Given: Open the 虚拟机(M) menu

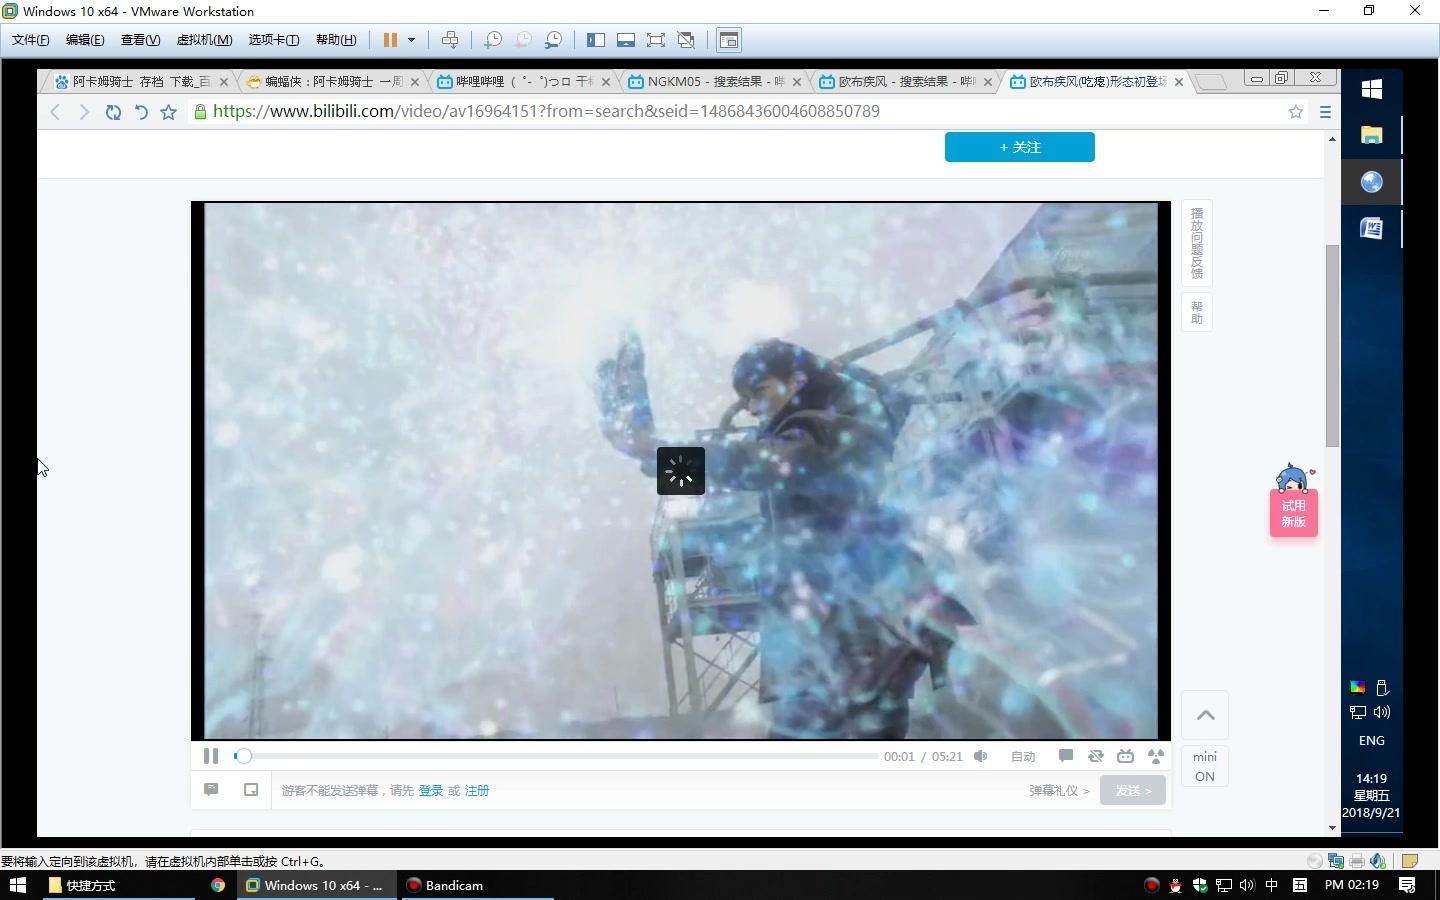Looking at the screenshot, I should click(x=204, y=40).
